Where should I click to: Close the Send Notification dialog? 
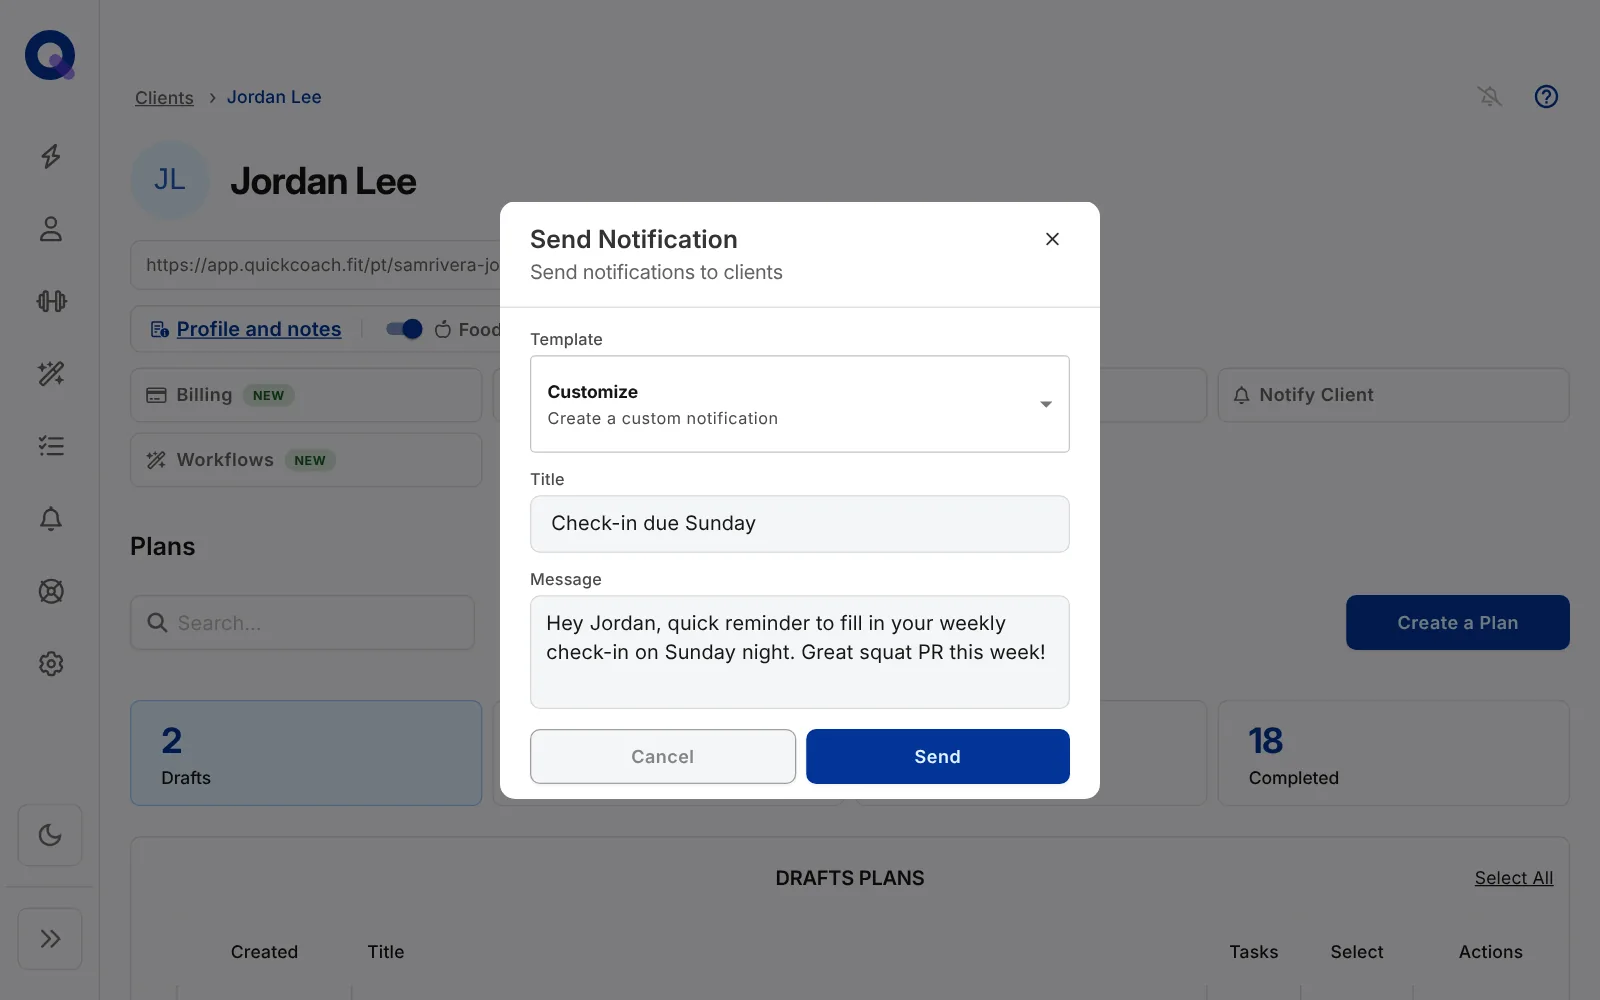1052,239
